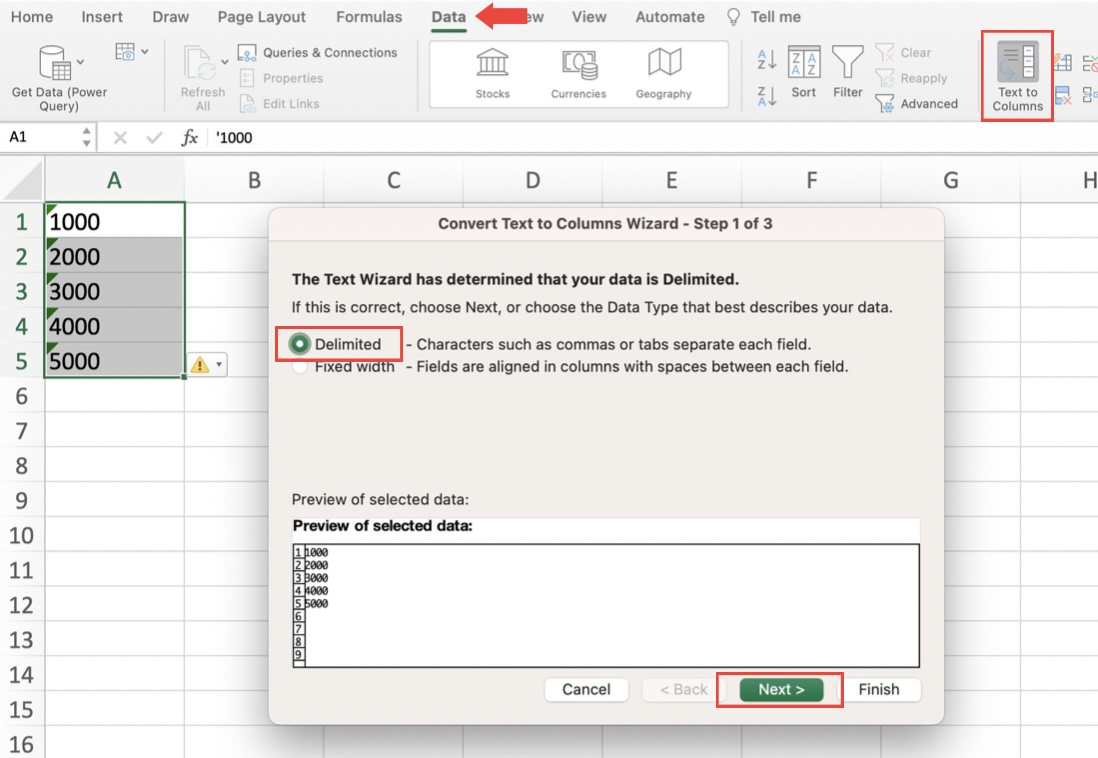Click the formula bar showing '1000
Image resolution: width=1098 pixels, height=758 pixels.
(x=651, y=137)
